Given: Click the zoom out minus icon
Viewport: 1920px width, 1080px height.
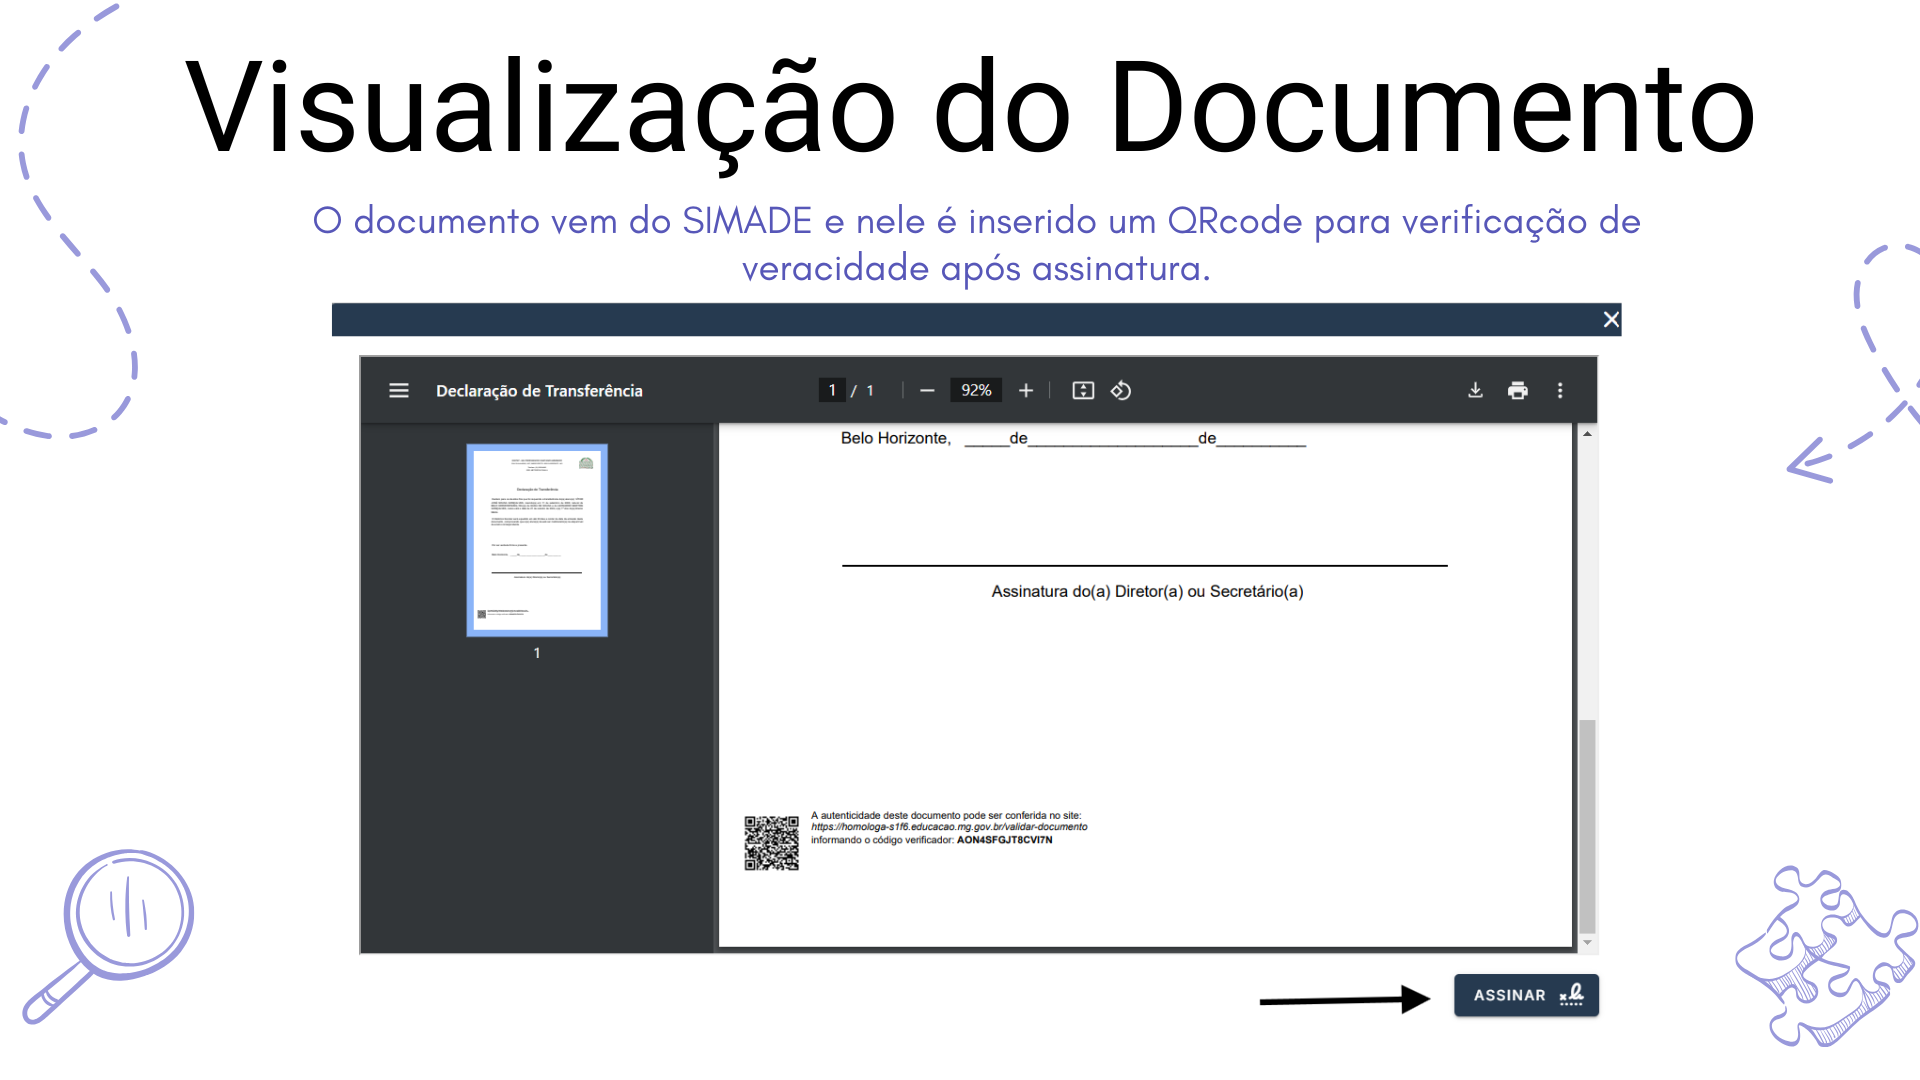Looking at the screenshot, I should (x=927, y=391).
